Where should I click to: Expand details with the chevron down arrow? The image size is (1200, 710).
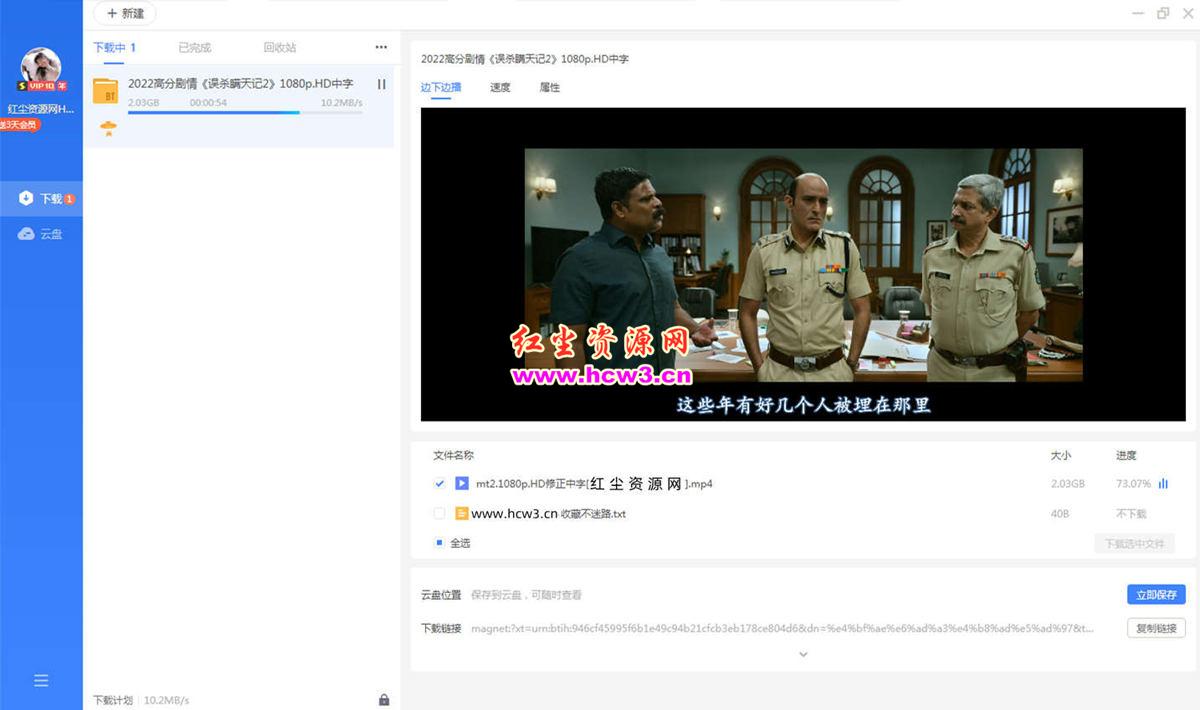click(x=803, y=655)
